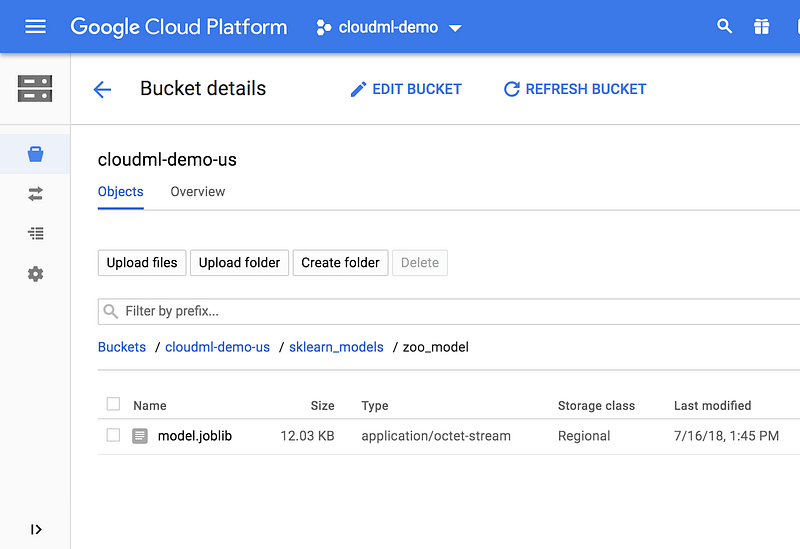The height and width of the screenshot is (549, 800).
Task: Click the Storage product icon
Action: [x=35, y=88]
